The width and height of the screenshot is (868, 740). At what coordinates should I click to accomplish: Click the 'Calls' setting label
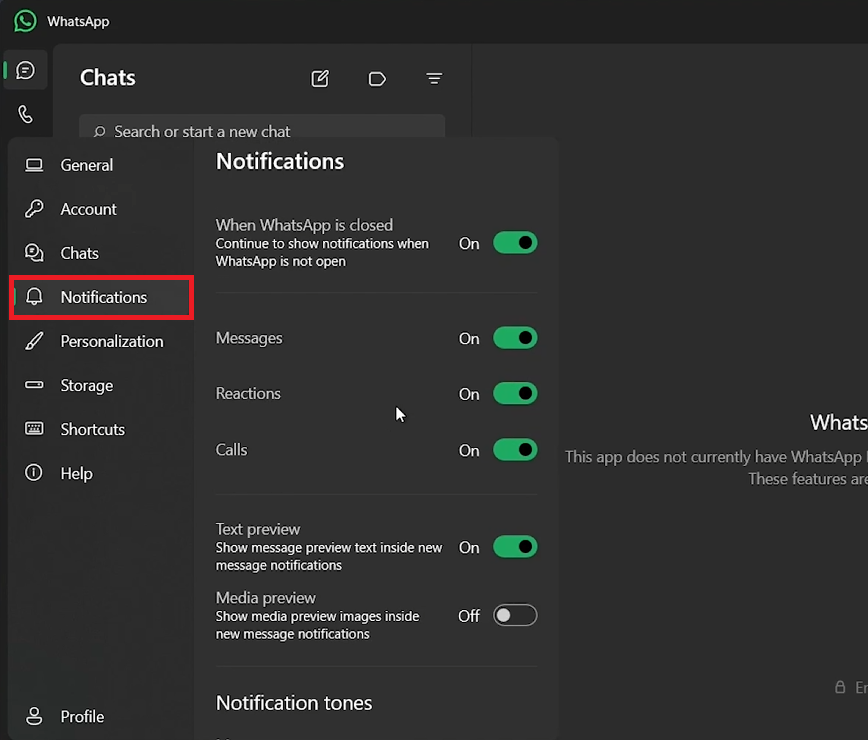[231, 449]
